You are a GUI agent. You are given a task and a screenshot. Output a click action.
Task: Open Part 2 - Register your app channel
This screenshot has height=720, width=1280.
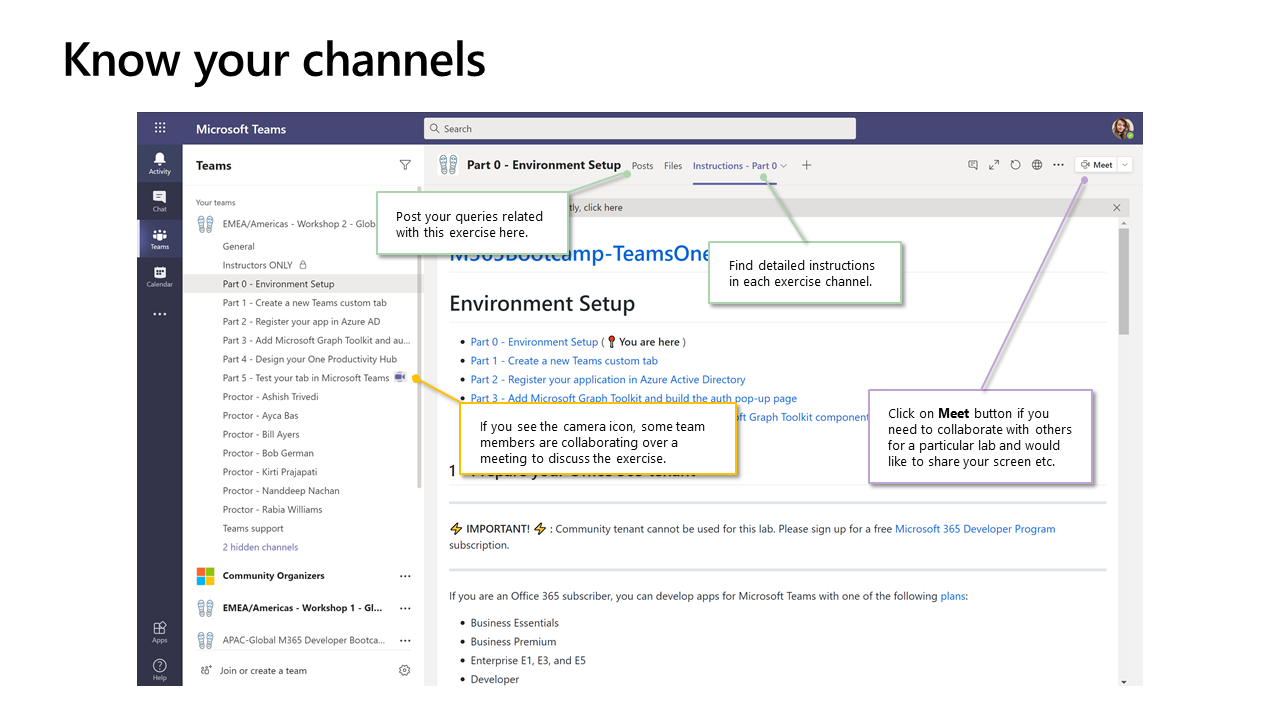click(302, 322)
